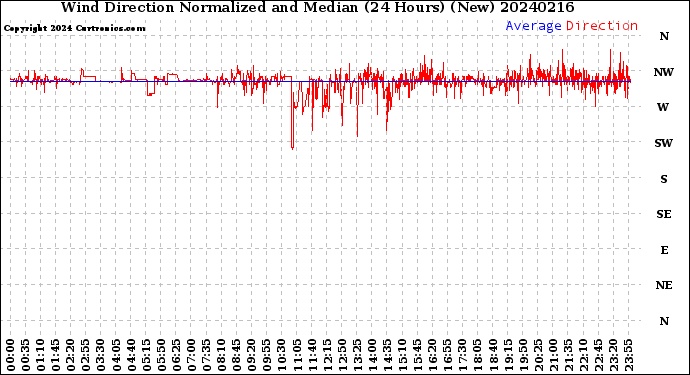Viewport: 690px width, 375px height.
Task: Click the 20:25 time label
Action: coord(539,355)
